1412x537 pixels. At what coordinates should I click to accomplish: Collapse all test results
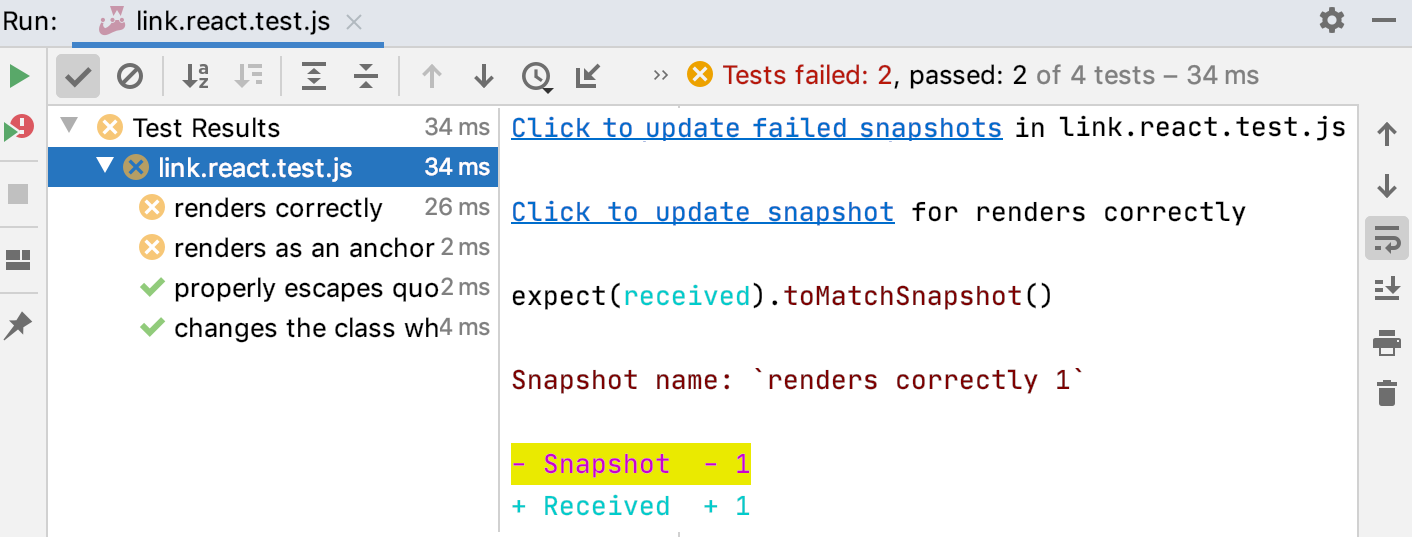point(366,76)
